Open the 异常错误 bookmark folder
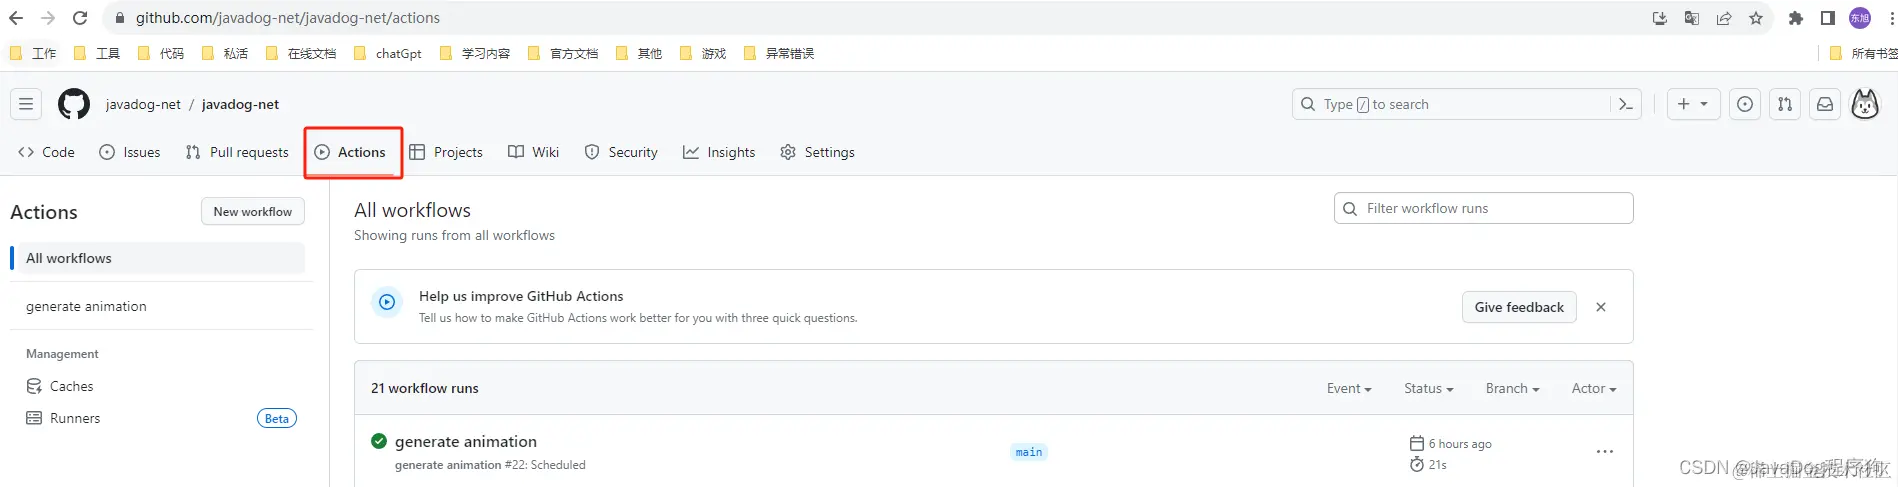This screenshot has height=487, width=1898. click(779, 53)
